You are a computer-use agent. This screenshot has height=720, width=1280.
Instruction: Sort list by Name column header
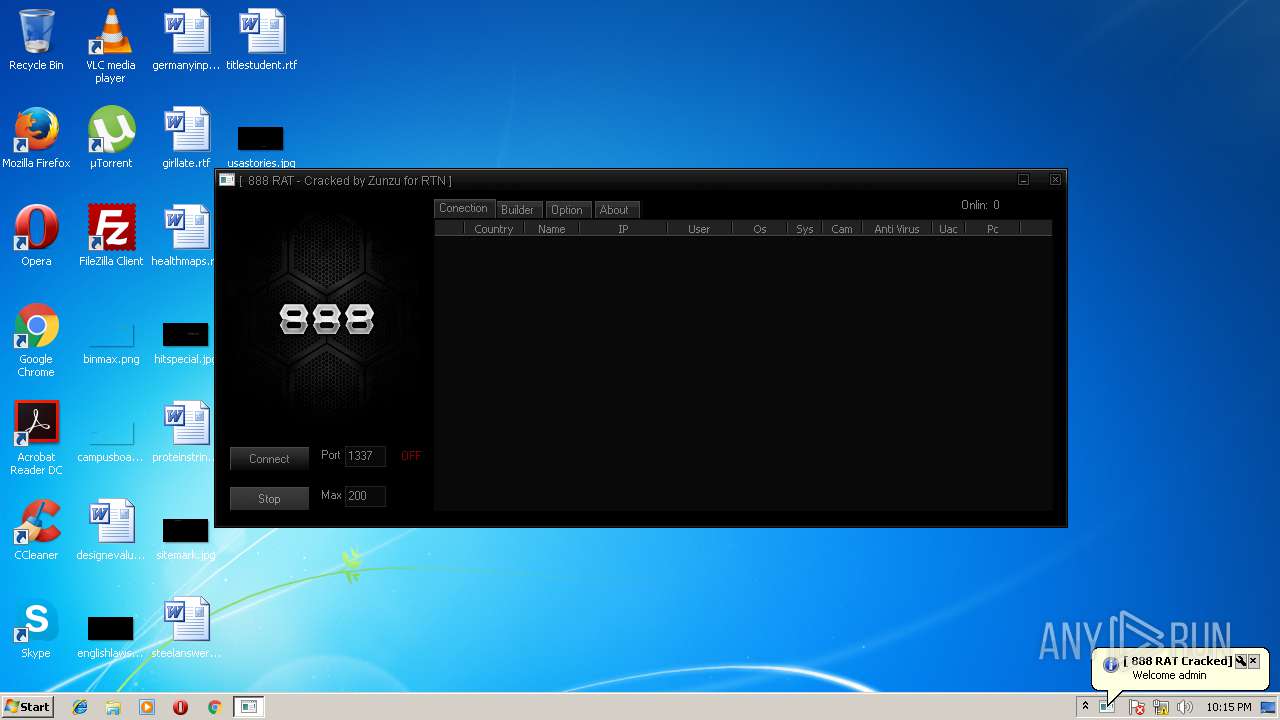(551, 229)
